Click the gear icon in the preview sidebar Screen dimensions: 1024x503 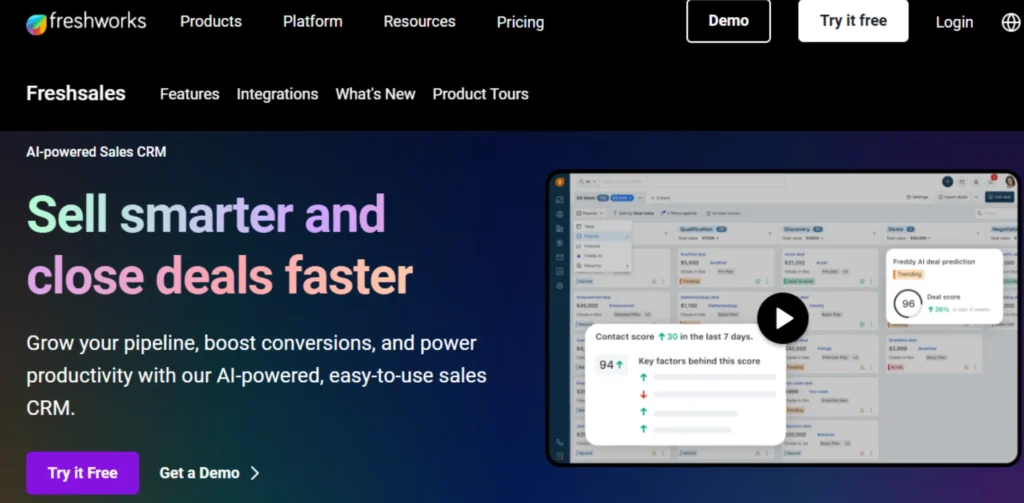coord(560,285)
